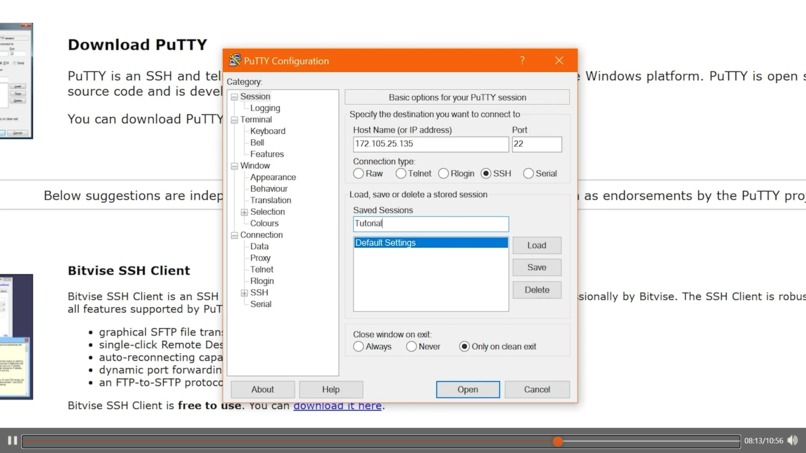Open the Window category
The image size is (806, 453).
tap(255, 166)
